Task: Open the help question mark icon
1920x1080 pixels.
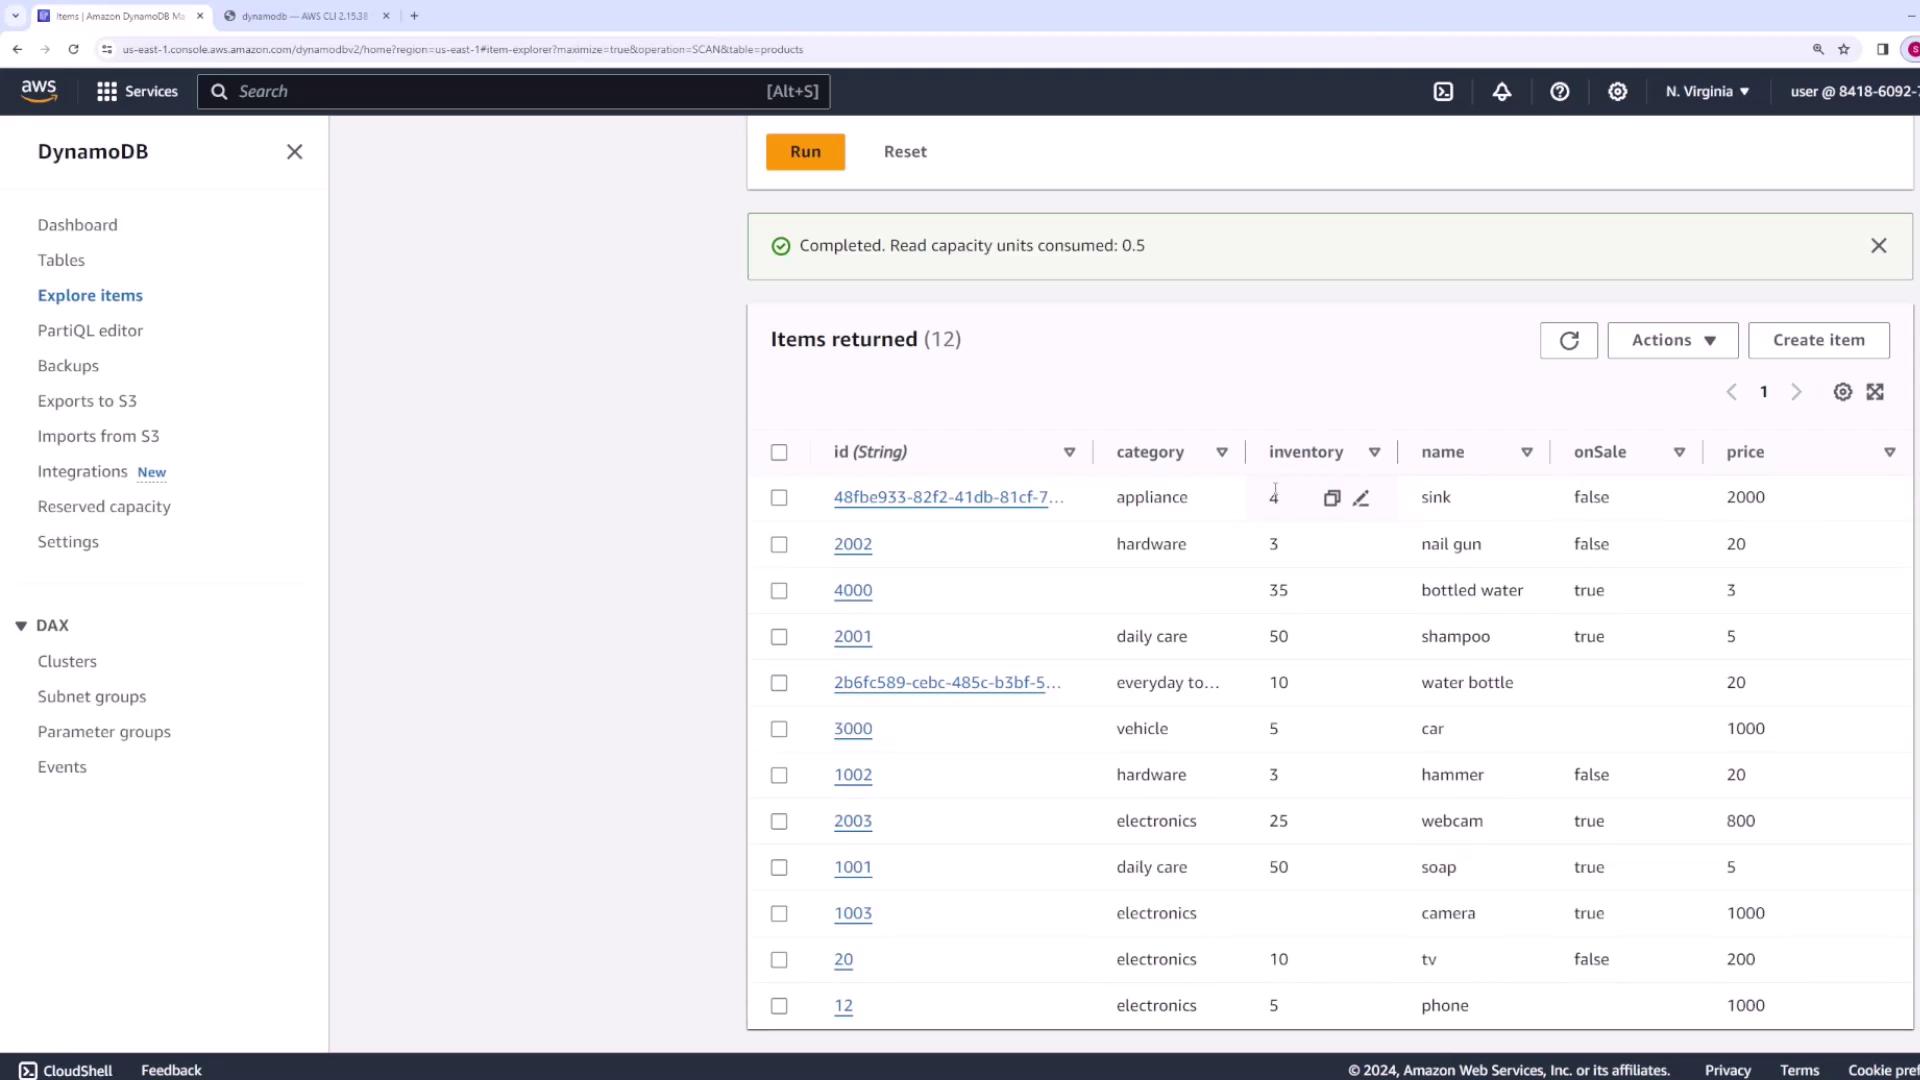Action: coord(1559,91)
